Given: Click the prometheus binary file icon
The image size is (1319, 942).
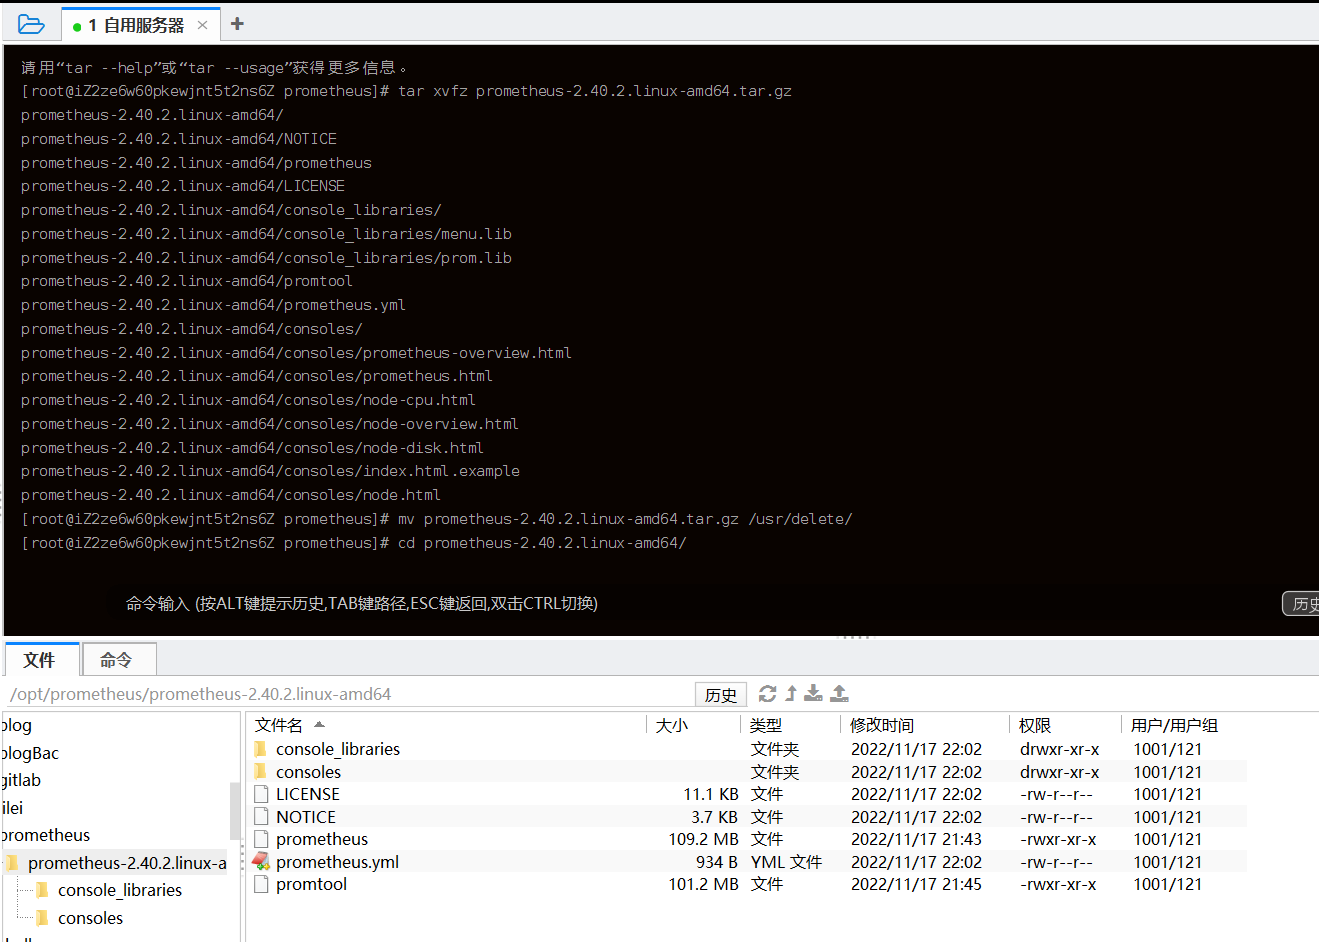Looking at the screenshot, I should tap(261, 839).
